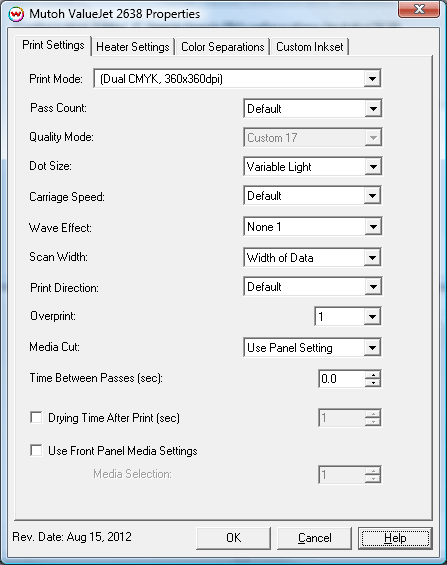Click into Time Between Passes value field

342,379
